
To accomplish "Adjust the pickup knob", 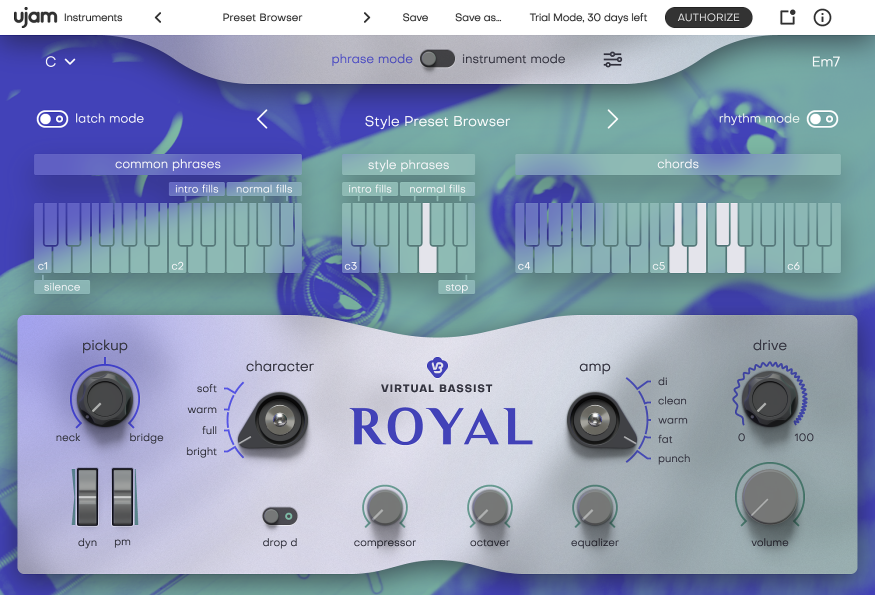I will point(105,398).
